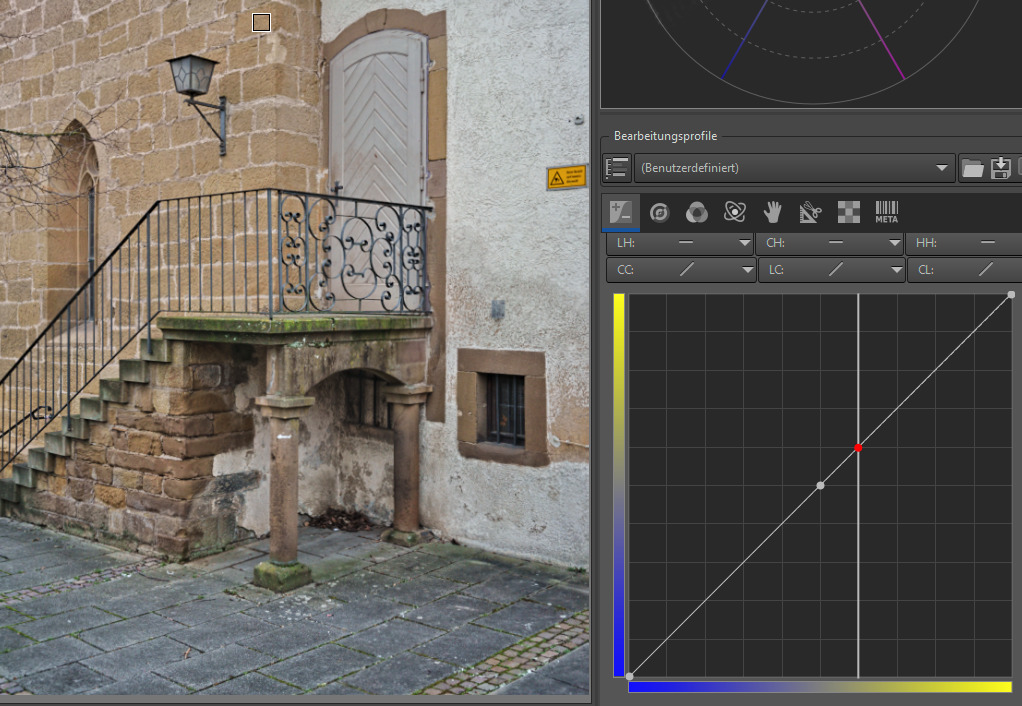Switch to the META tab
The width and height of the screenshot is (1022, 706).
click(886, 212)
